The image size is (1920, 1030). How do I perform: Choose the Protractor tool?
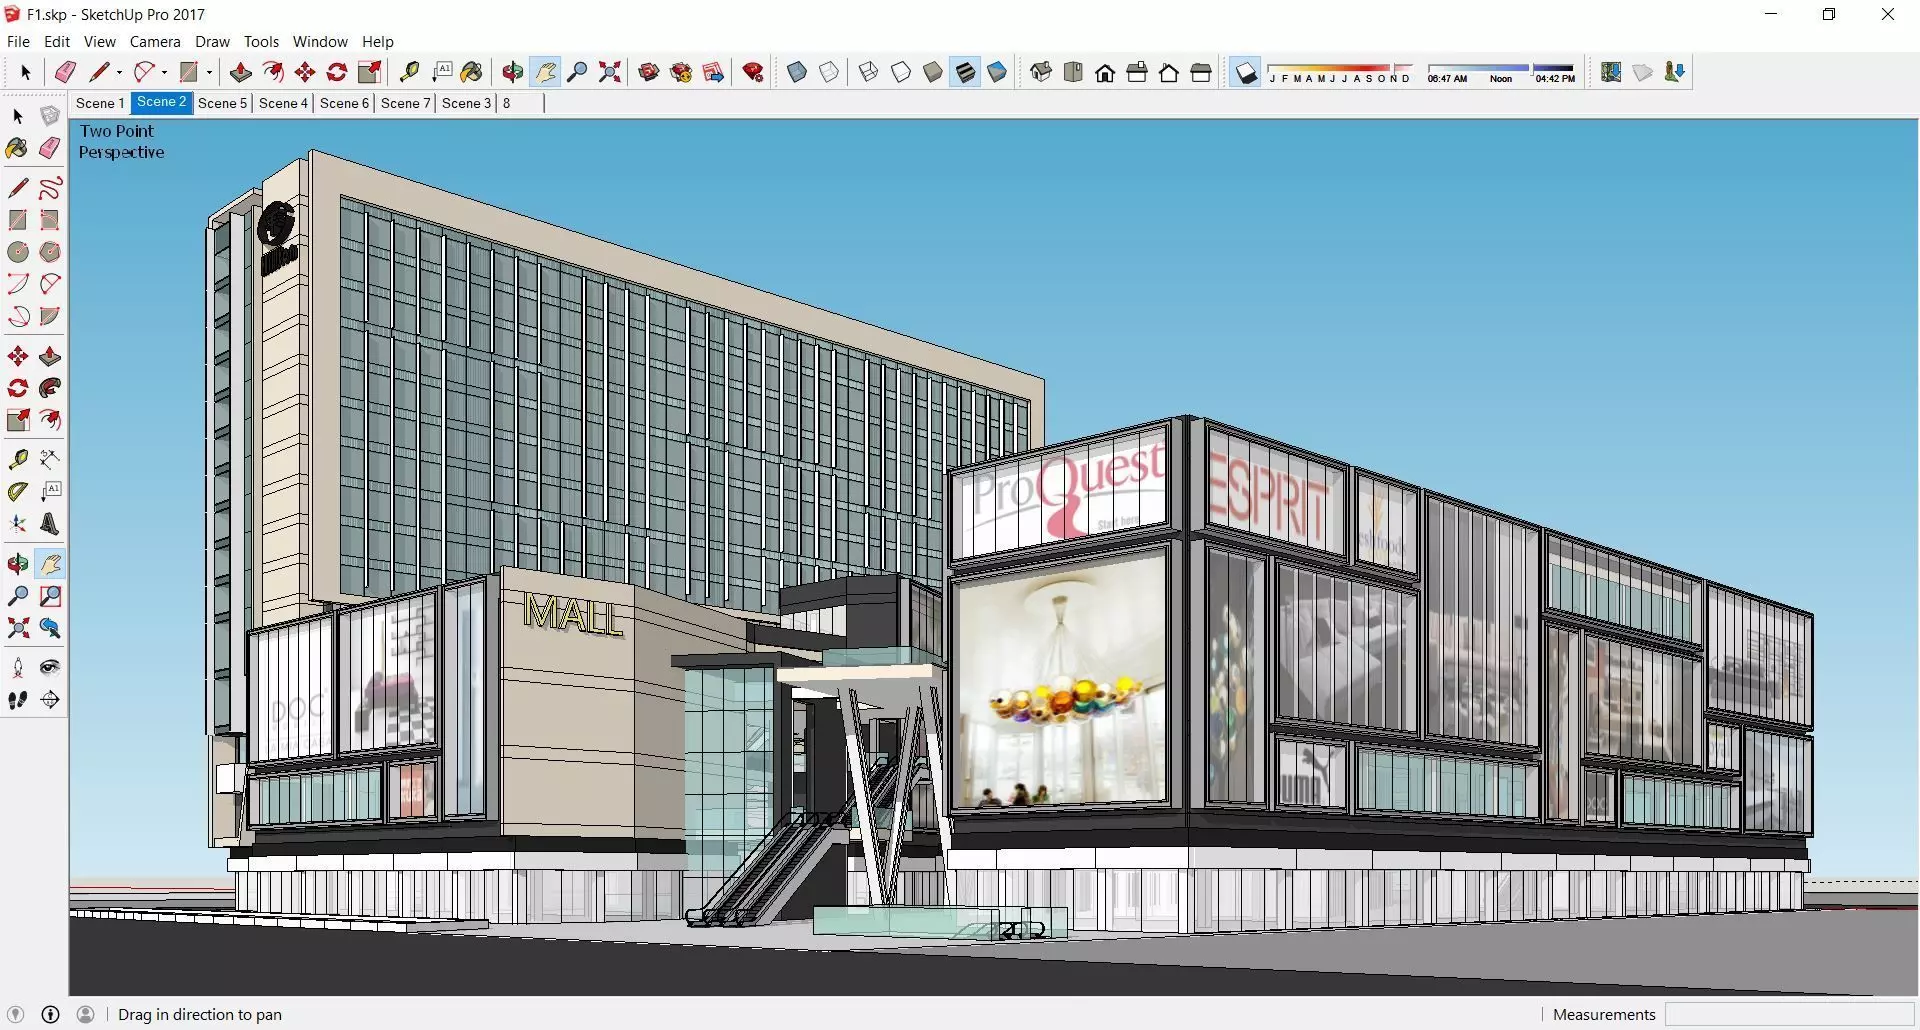(18, 491)
